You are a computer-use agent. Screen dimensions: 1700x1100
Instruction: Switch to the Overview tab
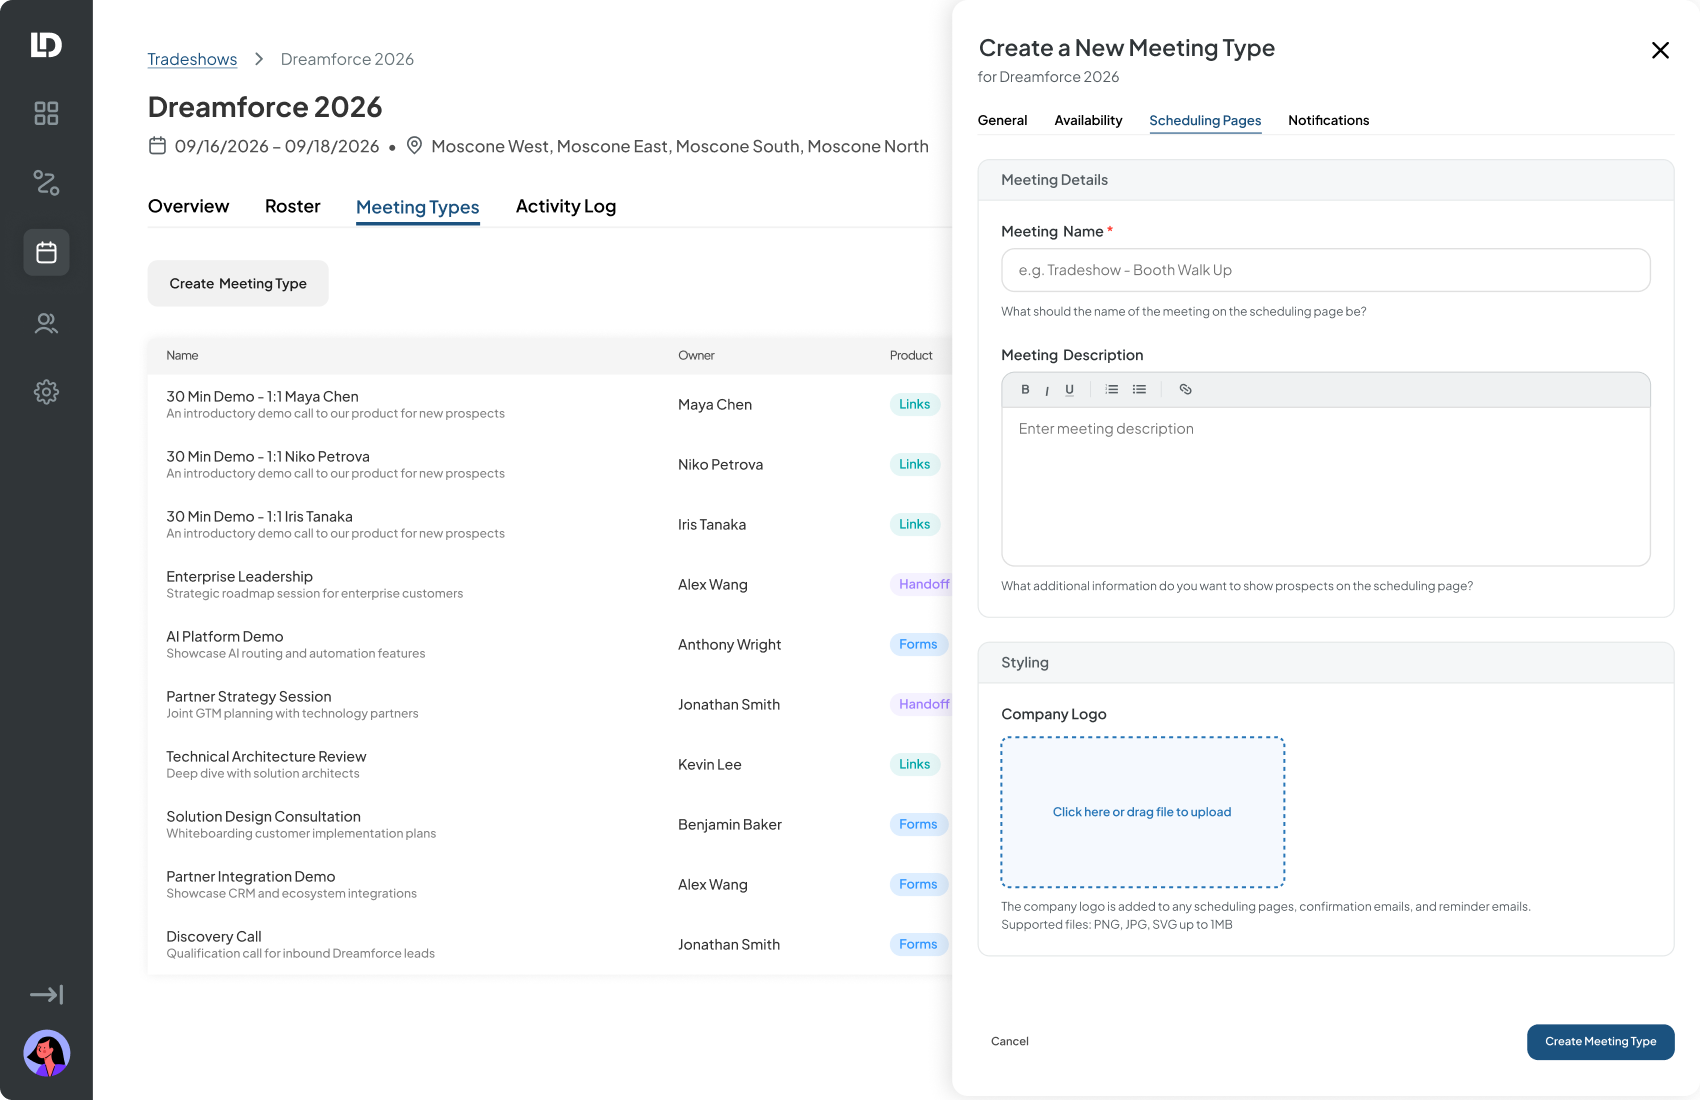pos(188,206)
